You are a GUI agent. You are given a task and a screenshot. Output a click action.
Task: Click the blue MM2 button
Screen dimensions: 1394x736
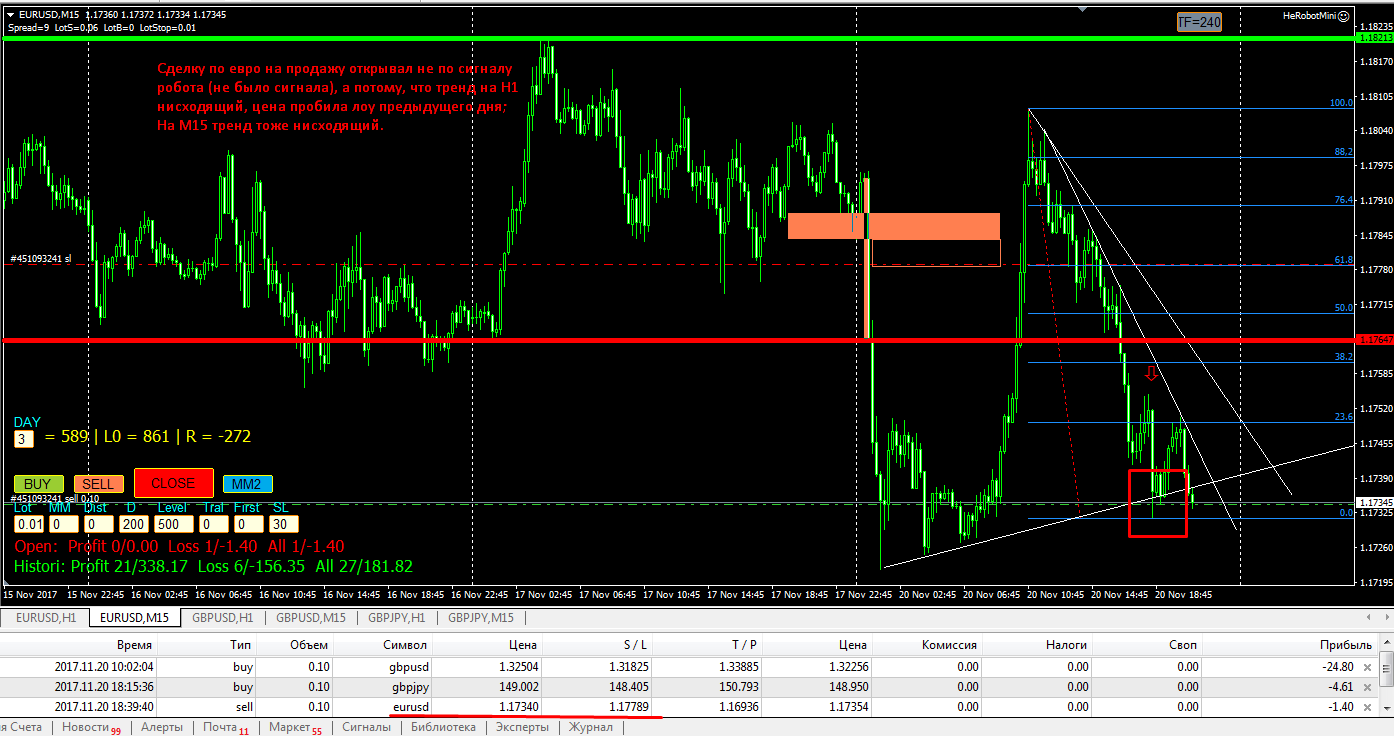[247, 484]
